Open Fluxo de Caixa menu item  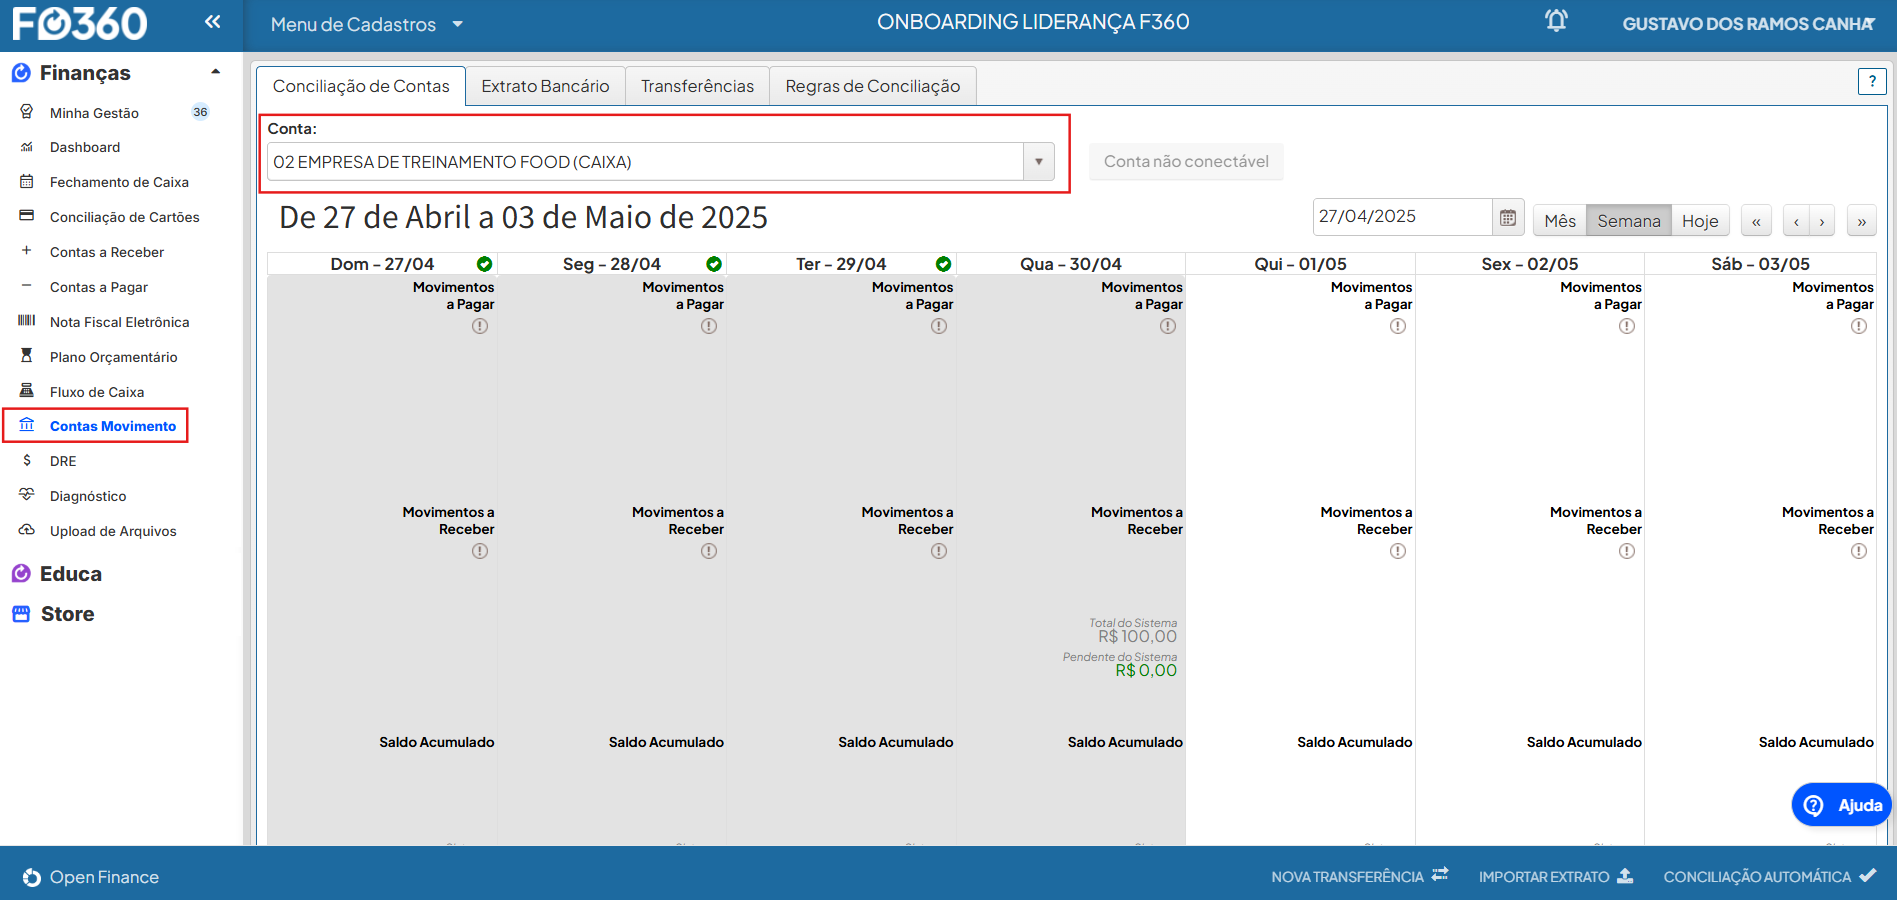pyautogui.click(x=97, y=392)
